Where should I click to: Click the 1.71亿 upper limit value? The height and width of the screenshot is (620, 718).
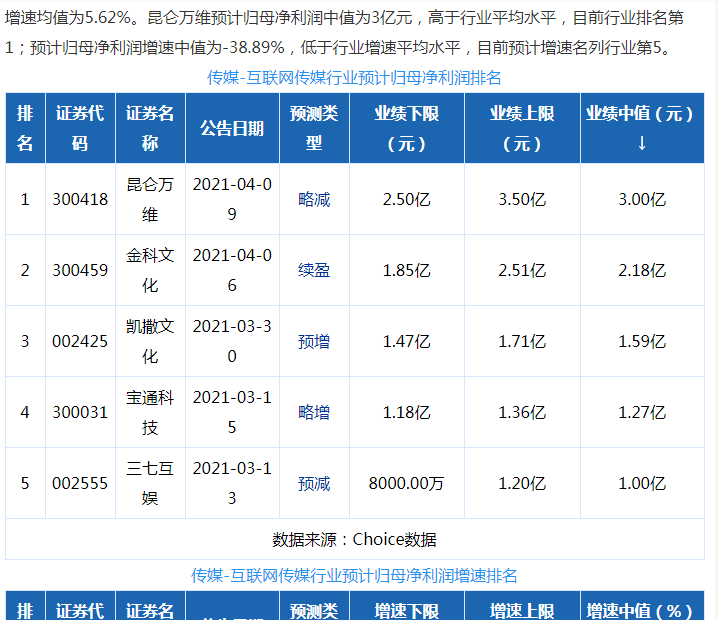pos(522,342)
